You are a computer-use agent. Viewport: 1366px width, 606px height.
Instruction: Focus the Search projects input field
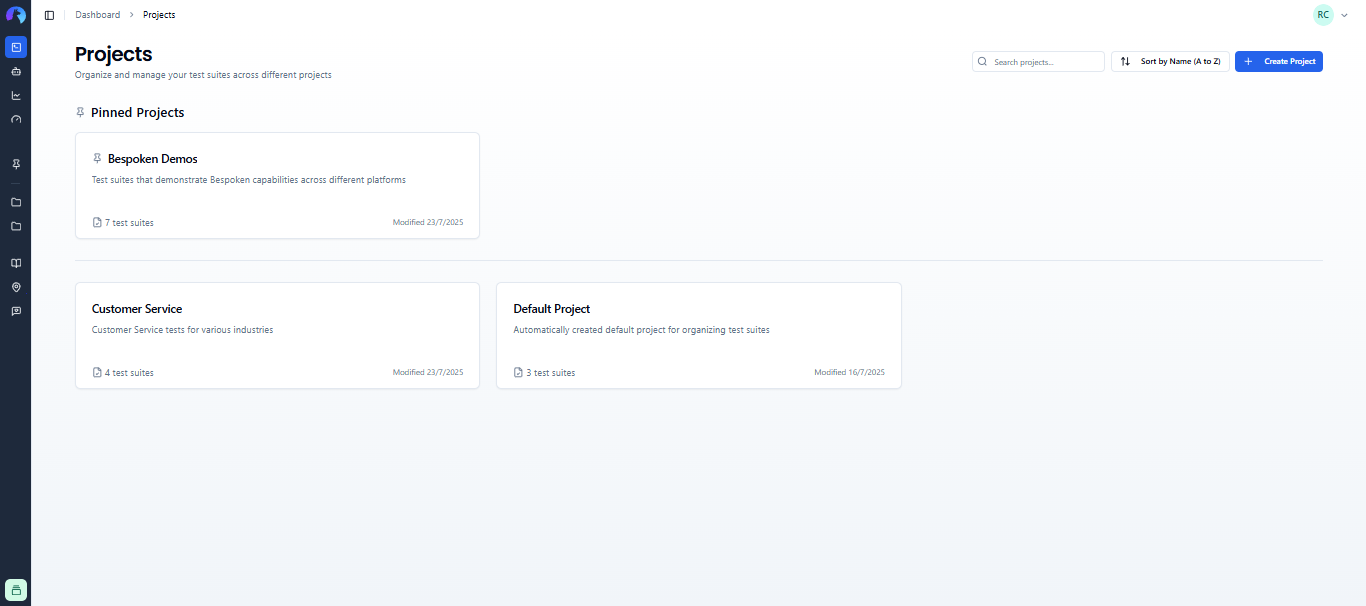point(1038,61)
